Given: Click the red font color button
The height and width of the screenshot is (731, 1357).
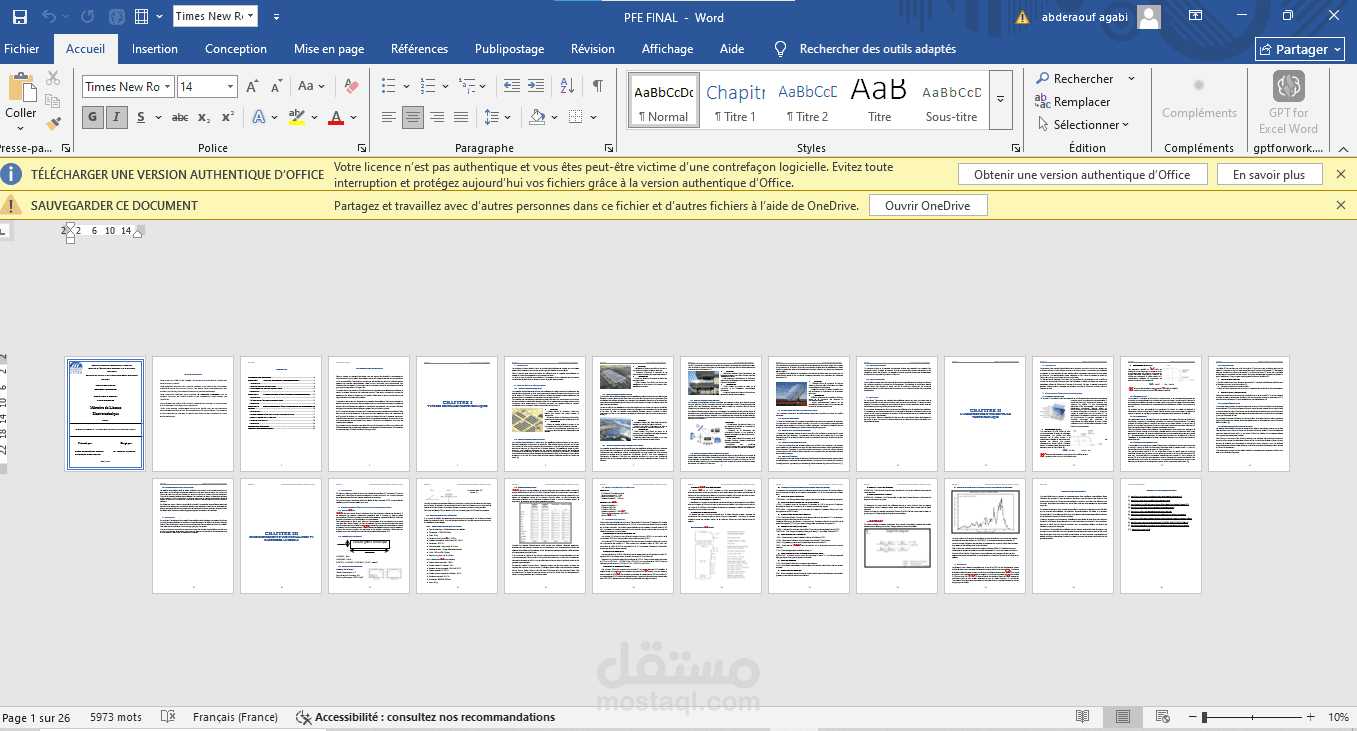Looking at the screenshot, I should click(x=335, y=117).
